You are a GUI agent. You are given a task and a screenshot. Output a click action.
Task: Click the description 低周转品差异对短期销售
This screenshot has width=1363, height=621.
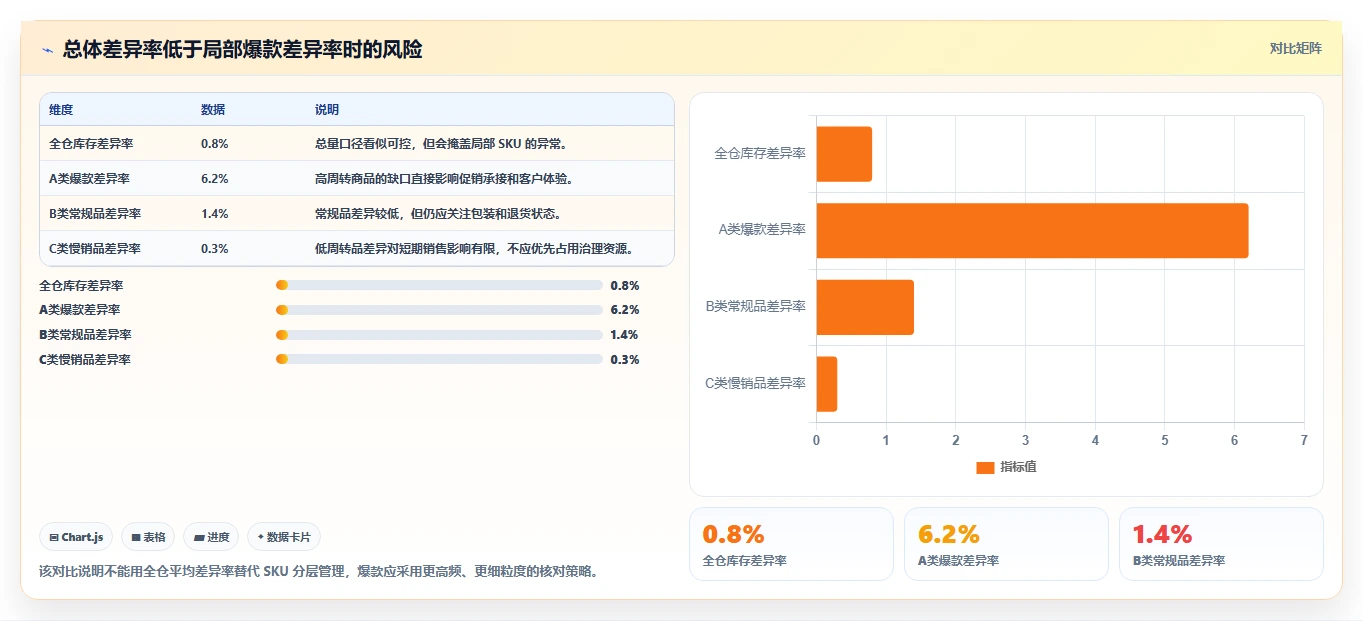(x=476, y=249)
